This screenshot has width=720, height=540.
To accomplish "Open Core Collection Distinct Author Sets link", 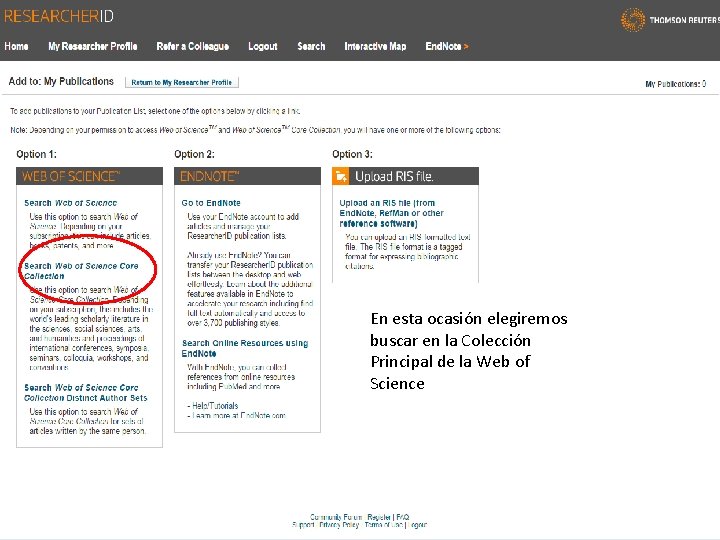I will pos(85,393).
